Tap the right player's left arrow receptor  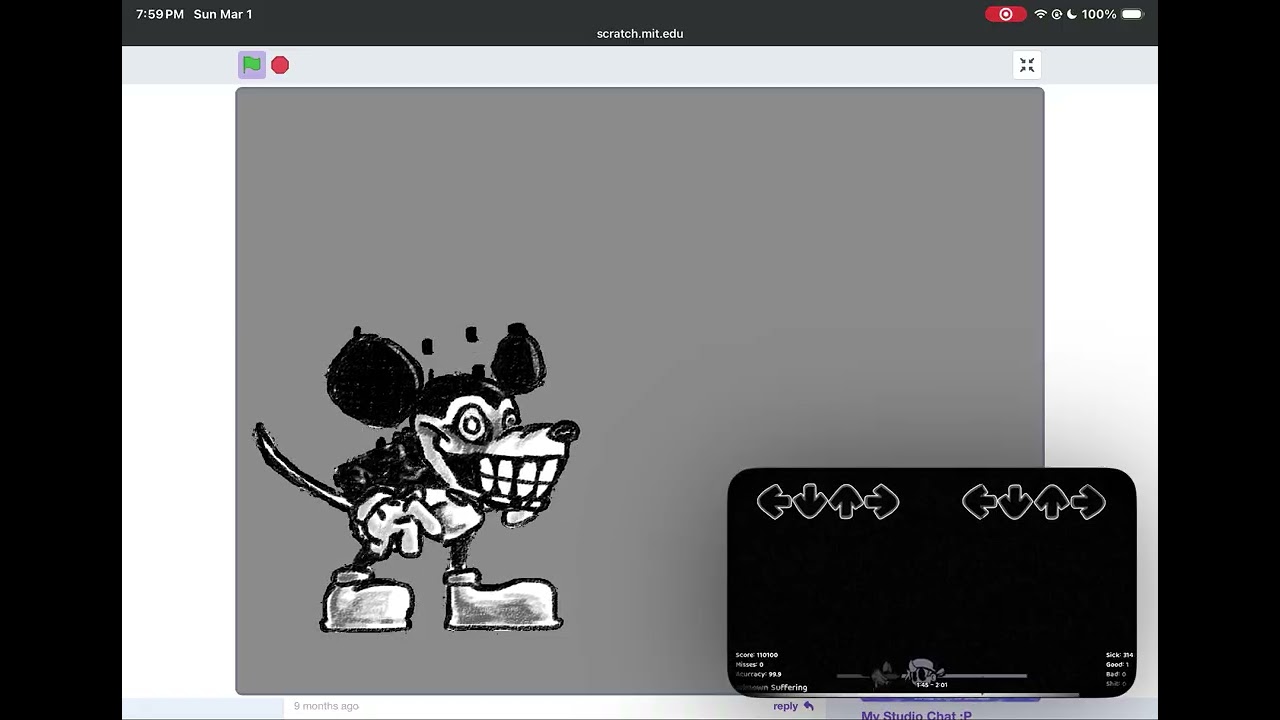click(x=979, y=501)
